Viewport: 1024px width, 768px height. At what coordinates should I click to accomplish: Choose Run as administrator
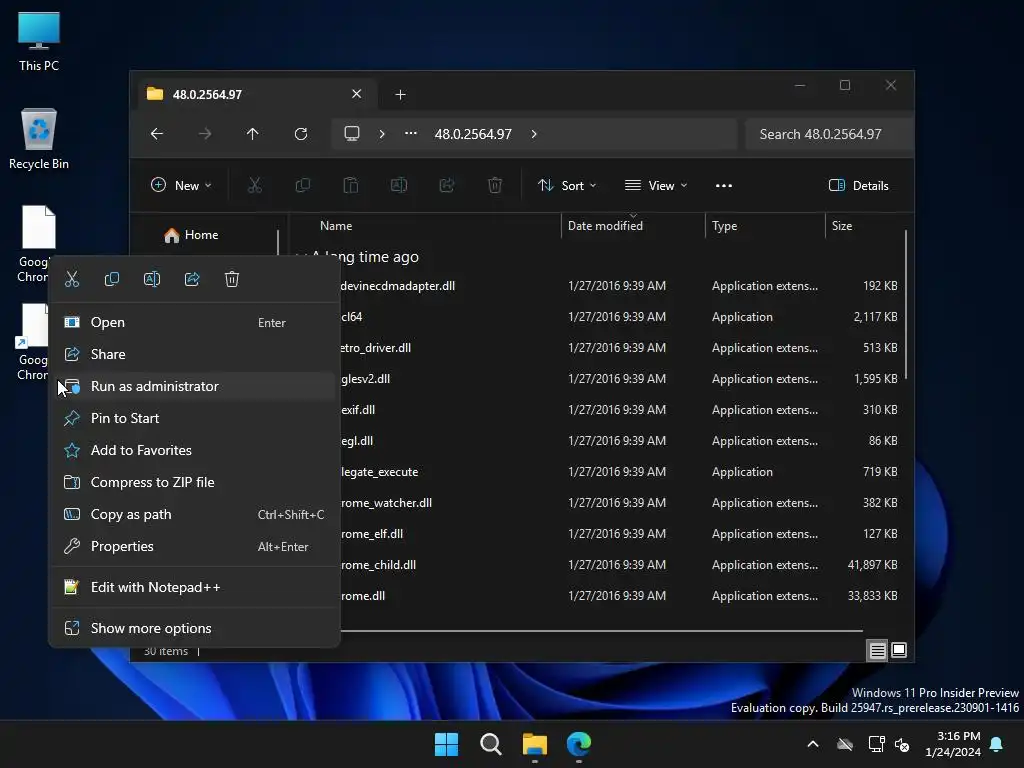pyautogui.click(x=194, y=386)
